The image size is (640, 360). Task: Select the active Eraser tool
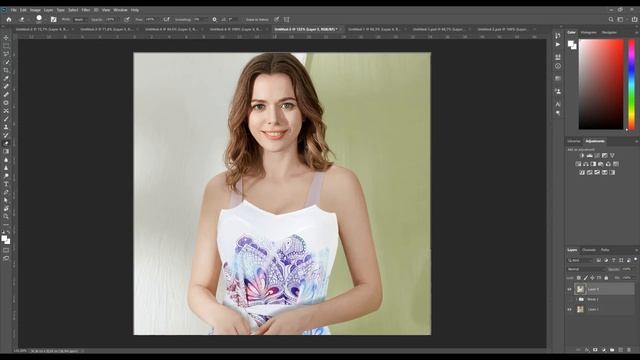(x=6, y=143)
